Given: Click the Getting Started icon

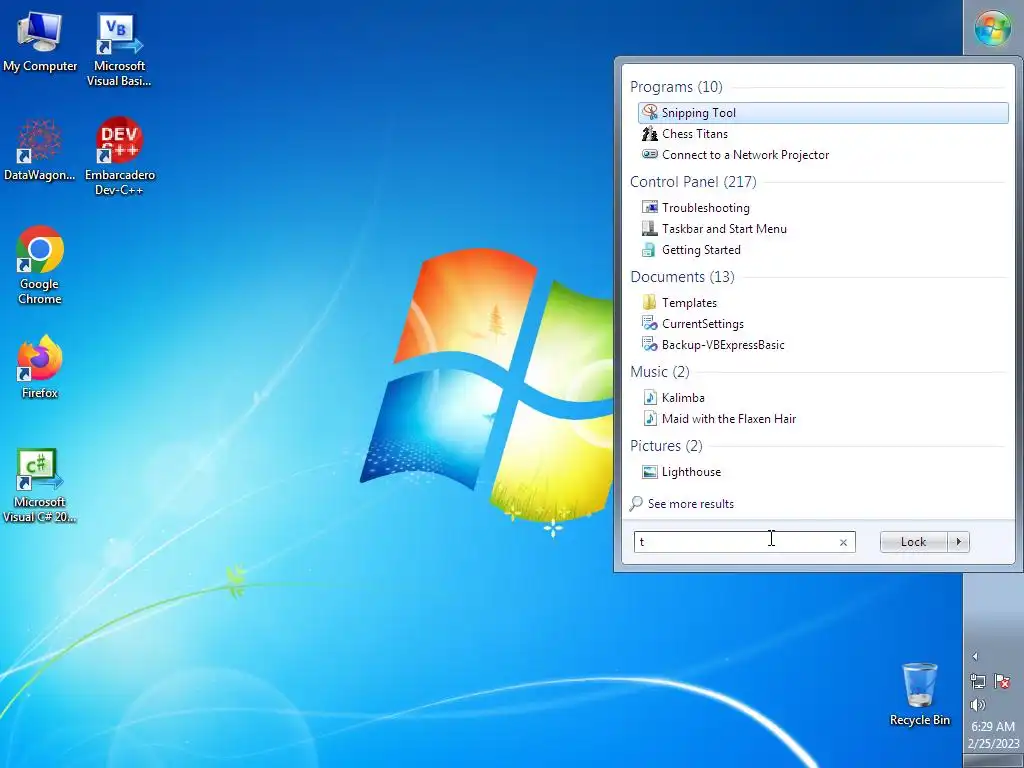Looking at the screenshot, I should (x=648, y=249).
